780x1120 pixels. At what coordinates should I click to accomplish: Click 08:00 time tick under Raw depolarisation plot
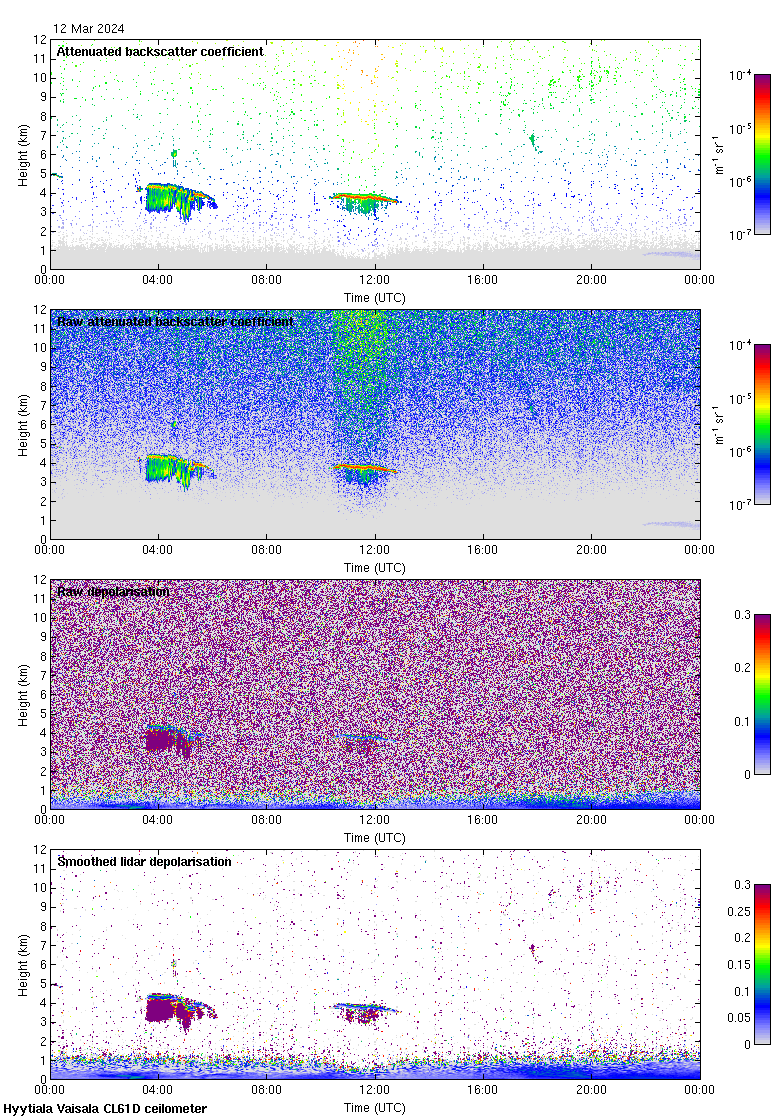pos(266,820)
